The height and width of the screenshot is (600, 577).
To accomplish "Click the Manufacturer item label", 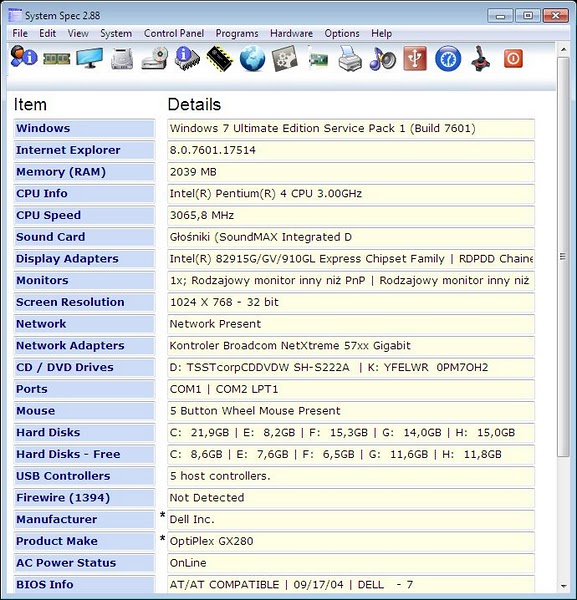I will point(84,519).
